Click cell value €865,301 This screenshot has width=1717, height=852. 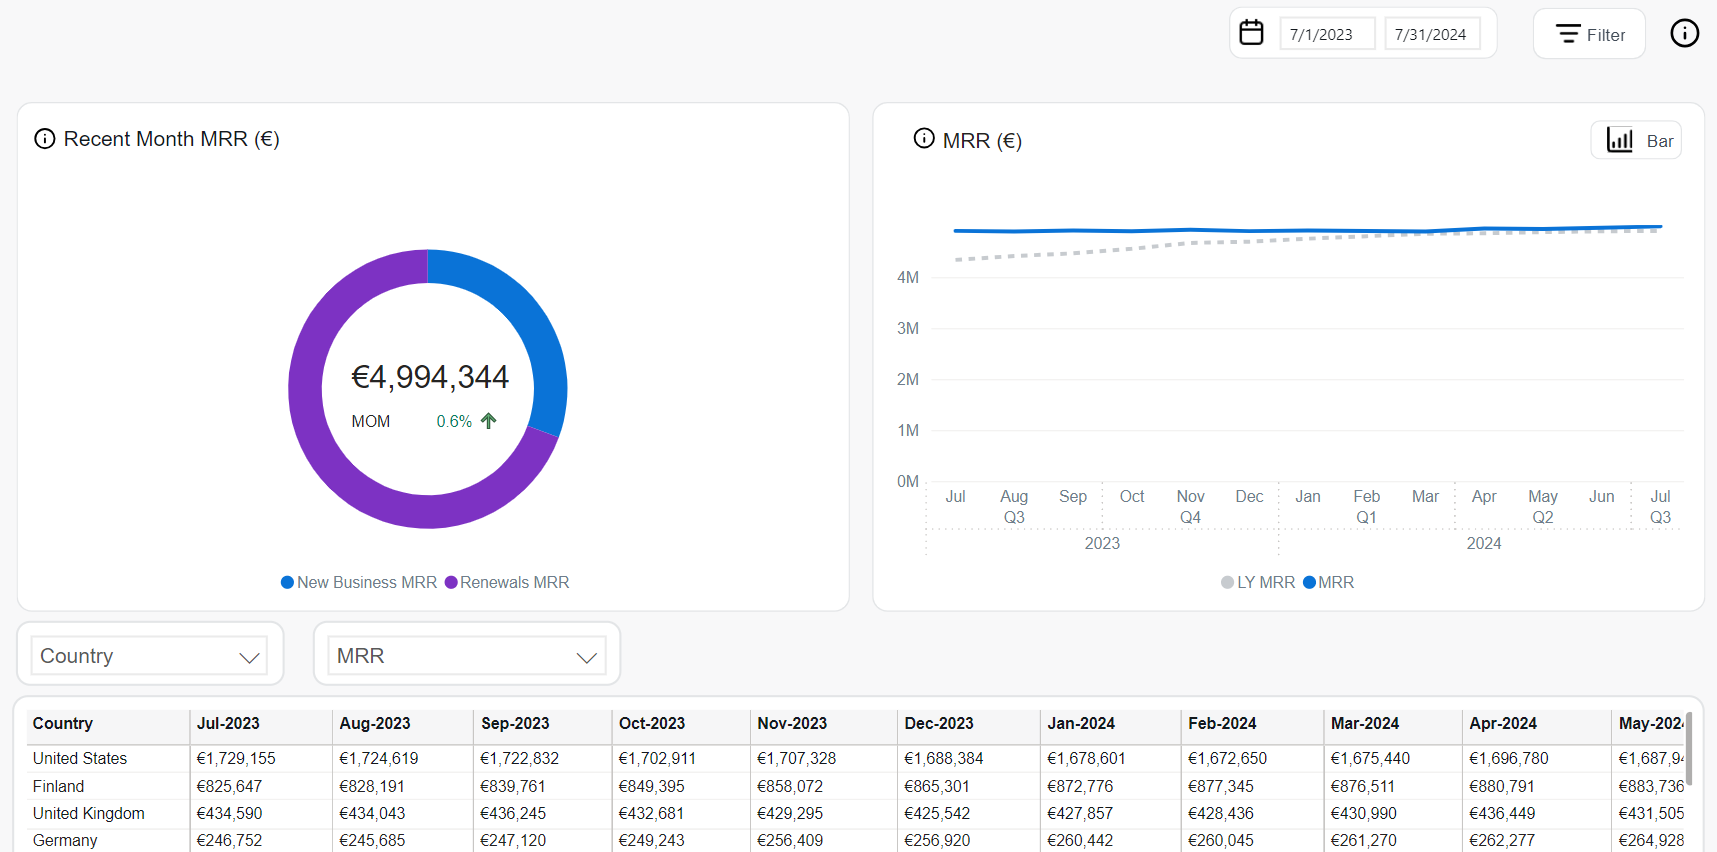click(937, 786)
